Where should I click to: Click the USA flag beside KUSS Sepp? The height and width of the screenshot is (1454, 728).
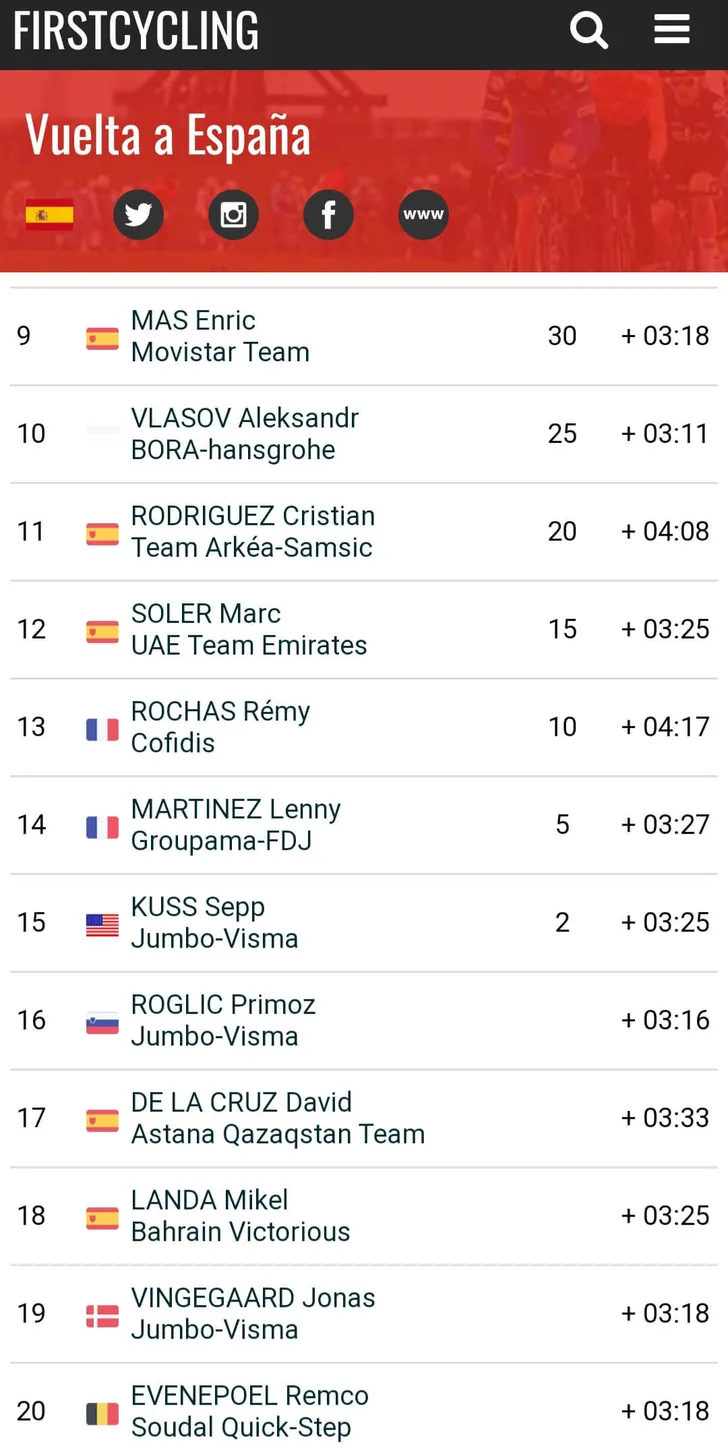pos(102,925)
